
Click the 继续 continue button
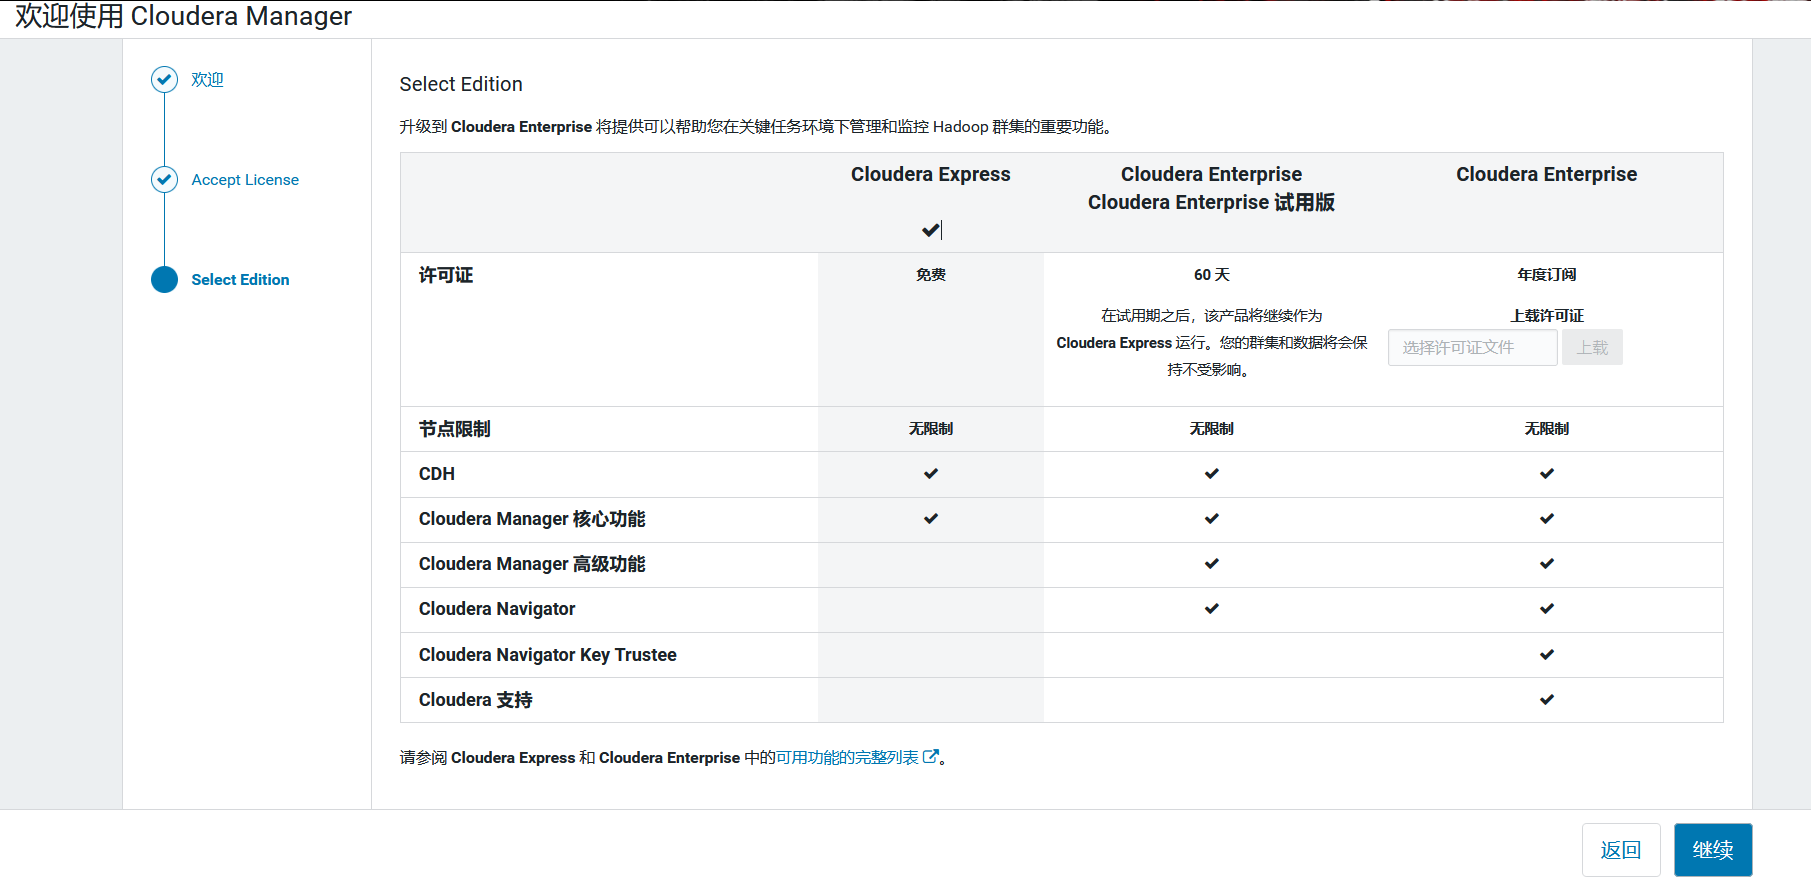[x=1713, y=850]
